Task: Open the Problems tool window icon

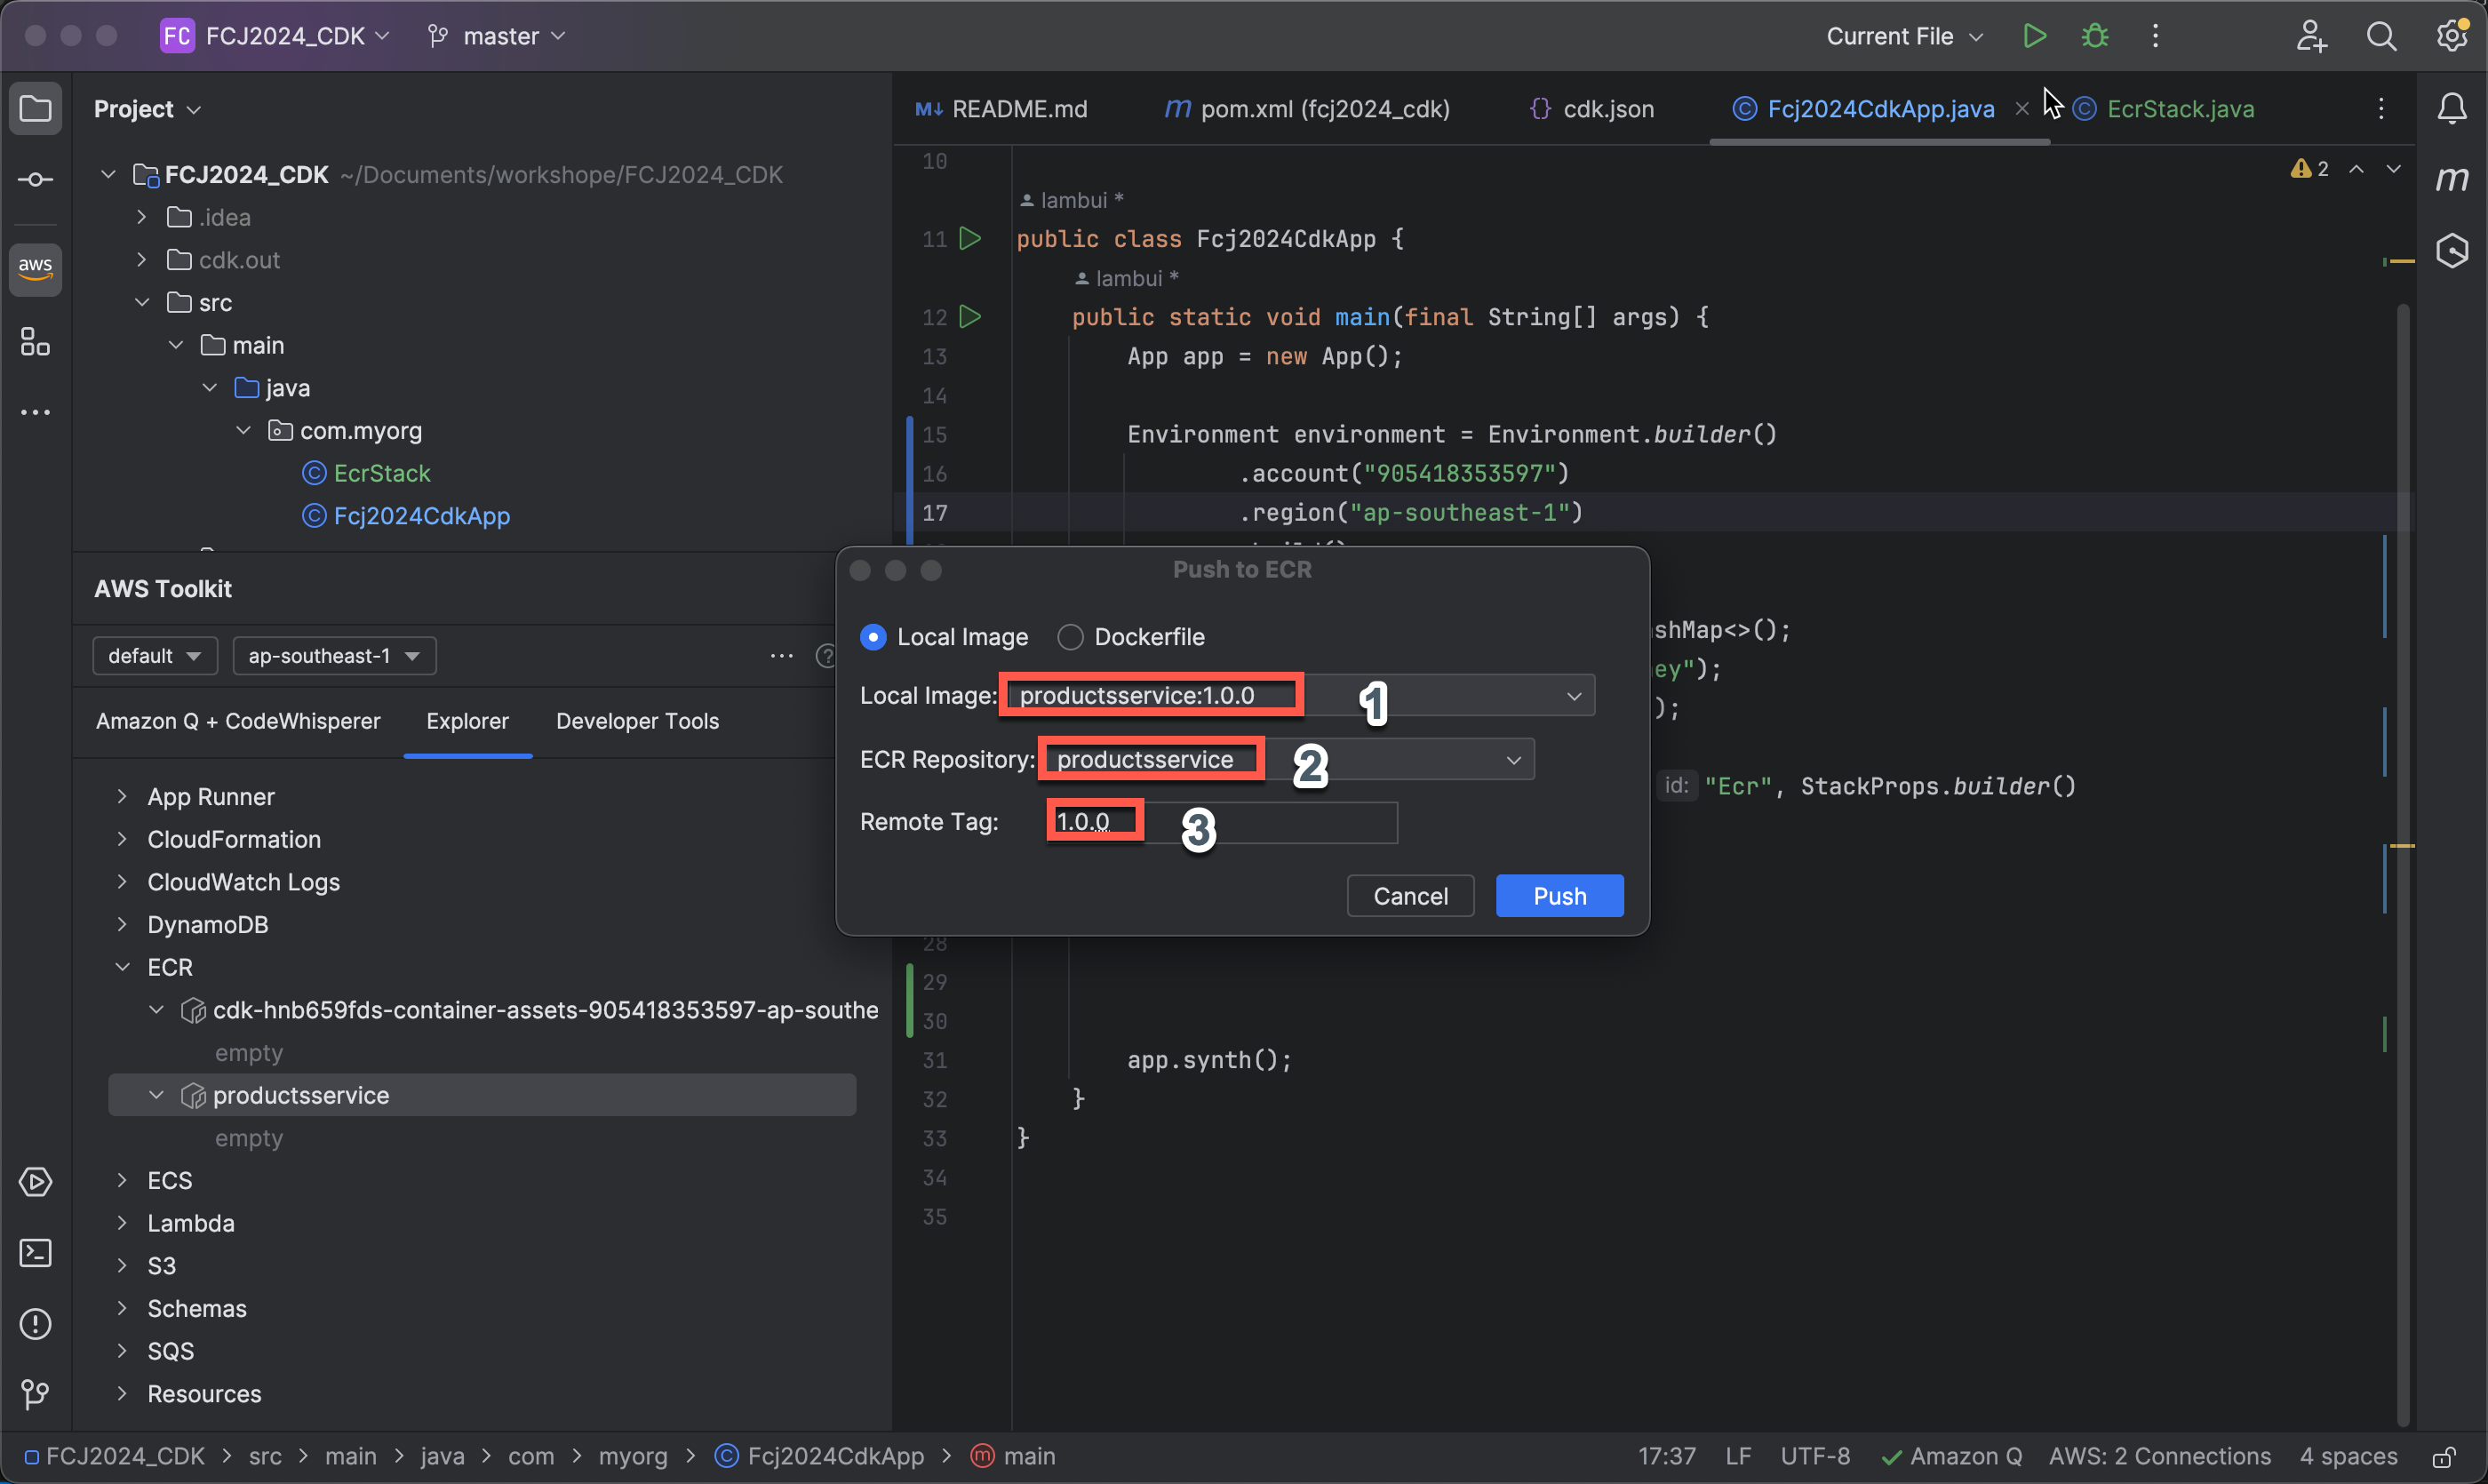Action: [x=35, y=1324]
